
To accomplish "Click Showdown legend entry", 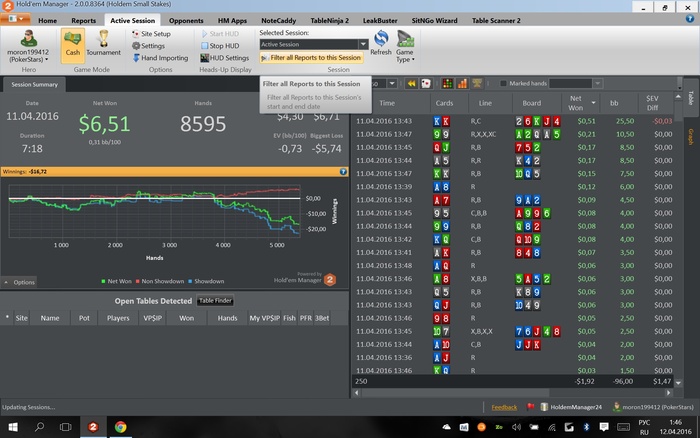I will [x=206, y=281].
